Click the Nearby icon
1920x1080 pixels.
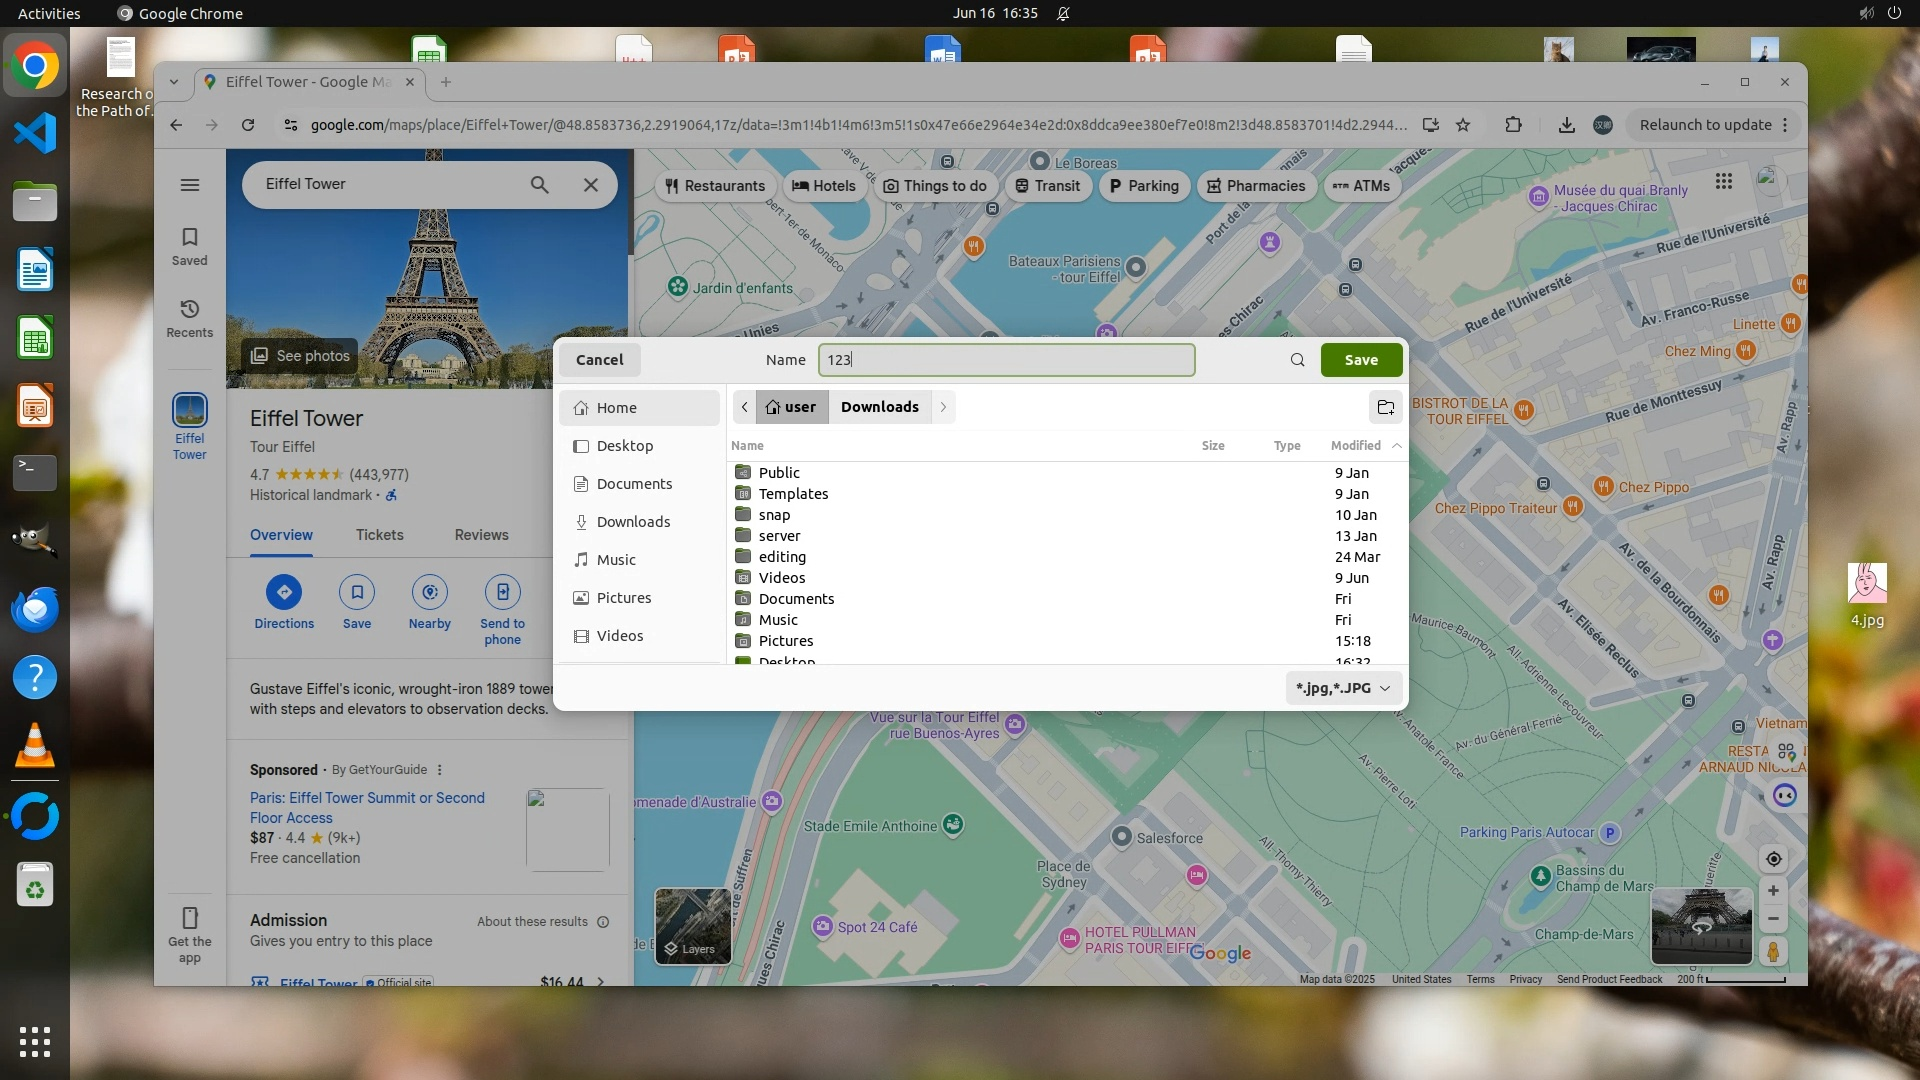point(430,593)
